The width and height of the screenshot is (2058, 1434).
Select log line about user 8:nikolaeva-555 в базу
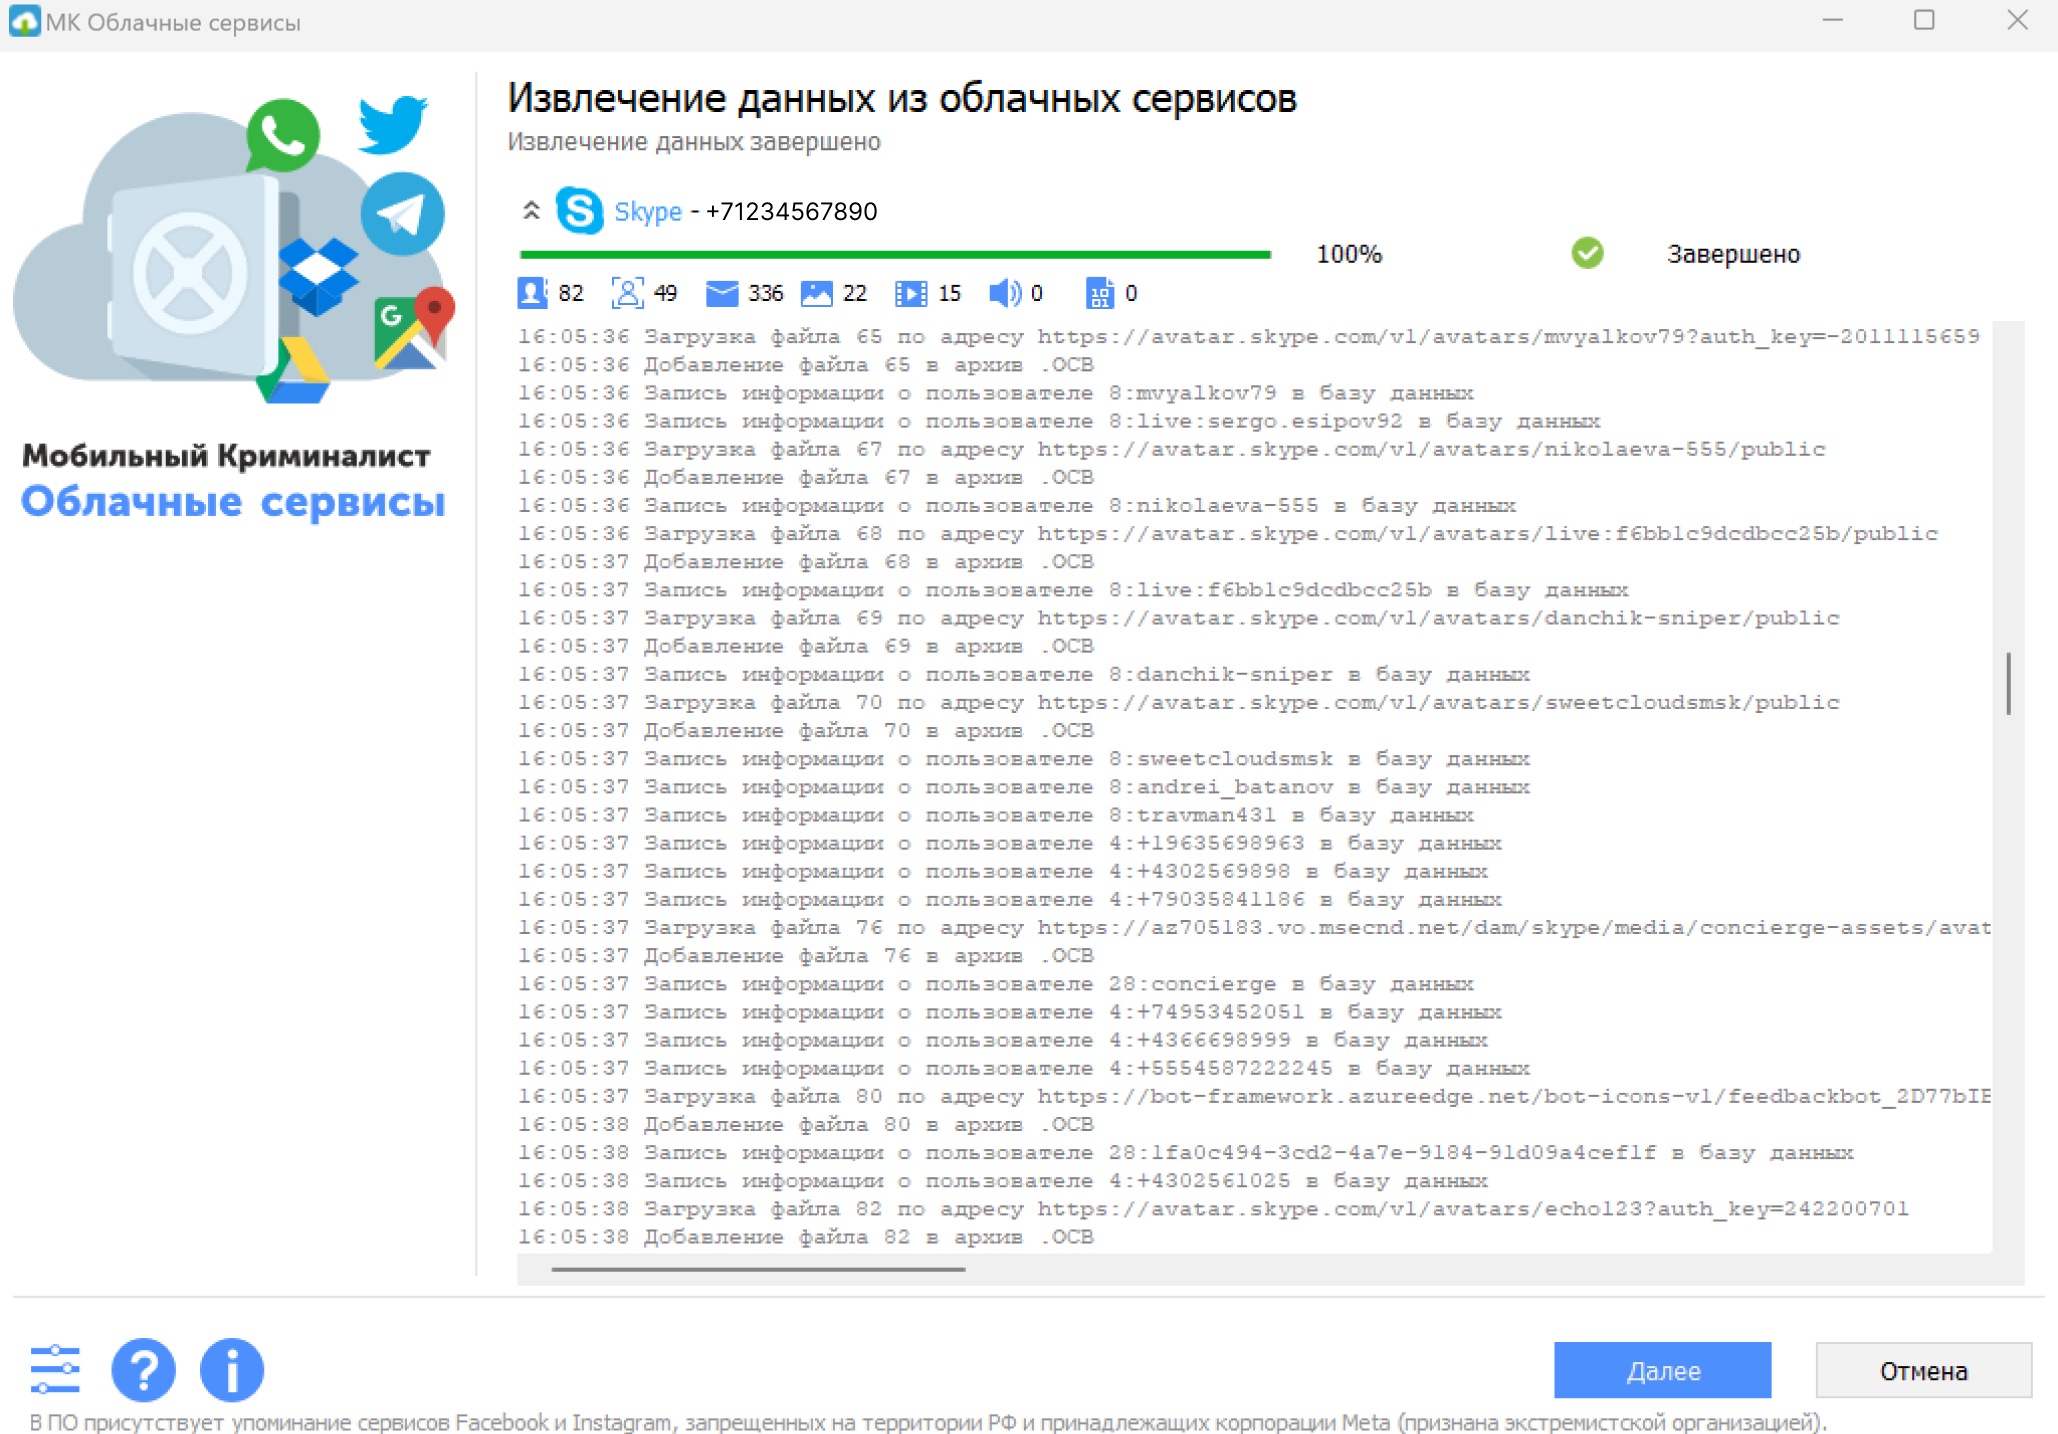(x=1016, y=506)
